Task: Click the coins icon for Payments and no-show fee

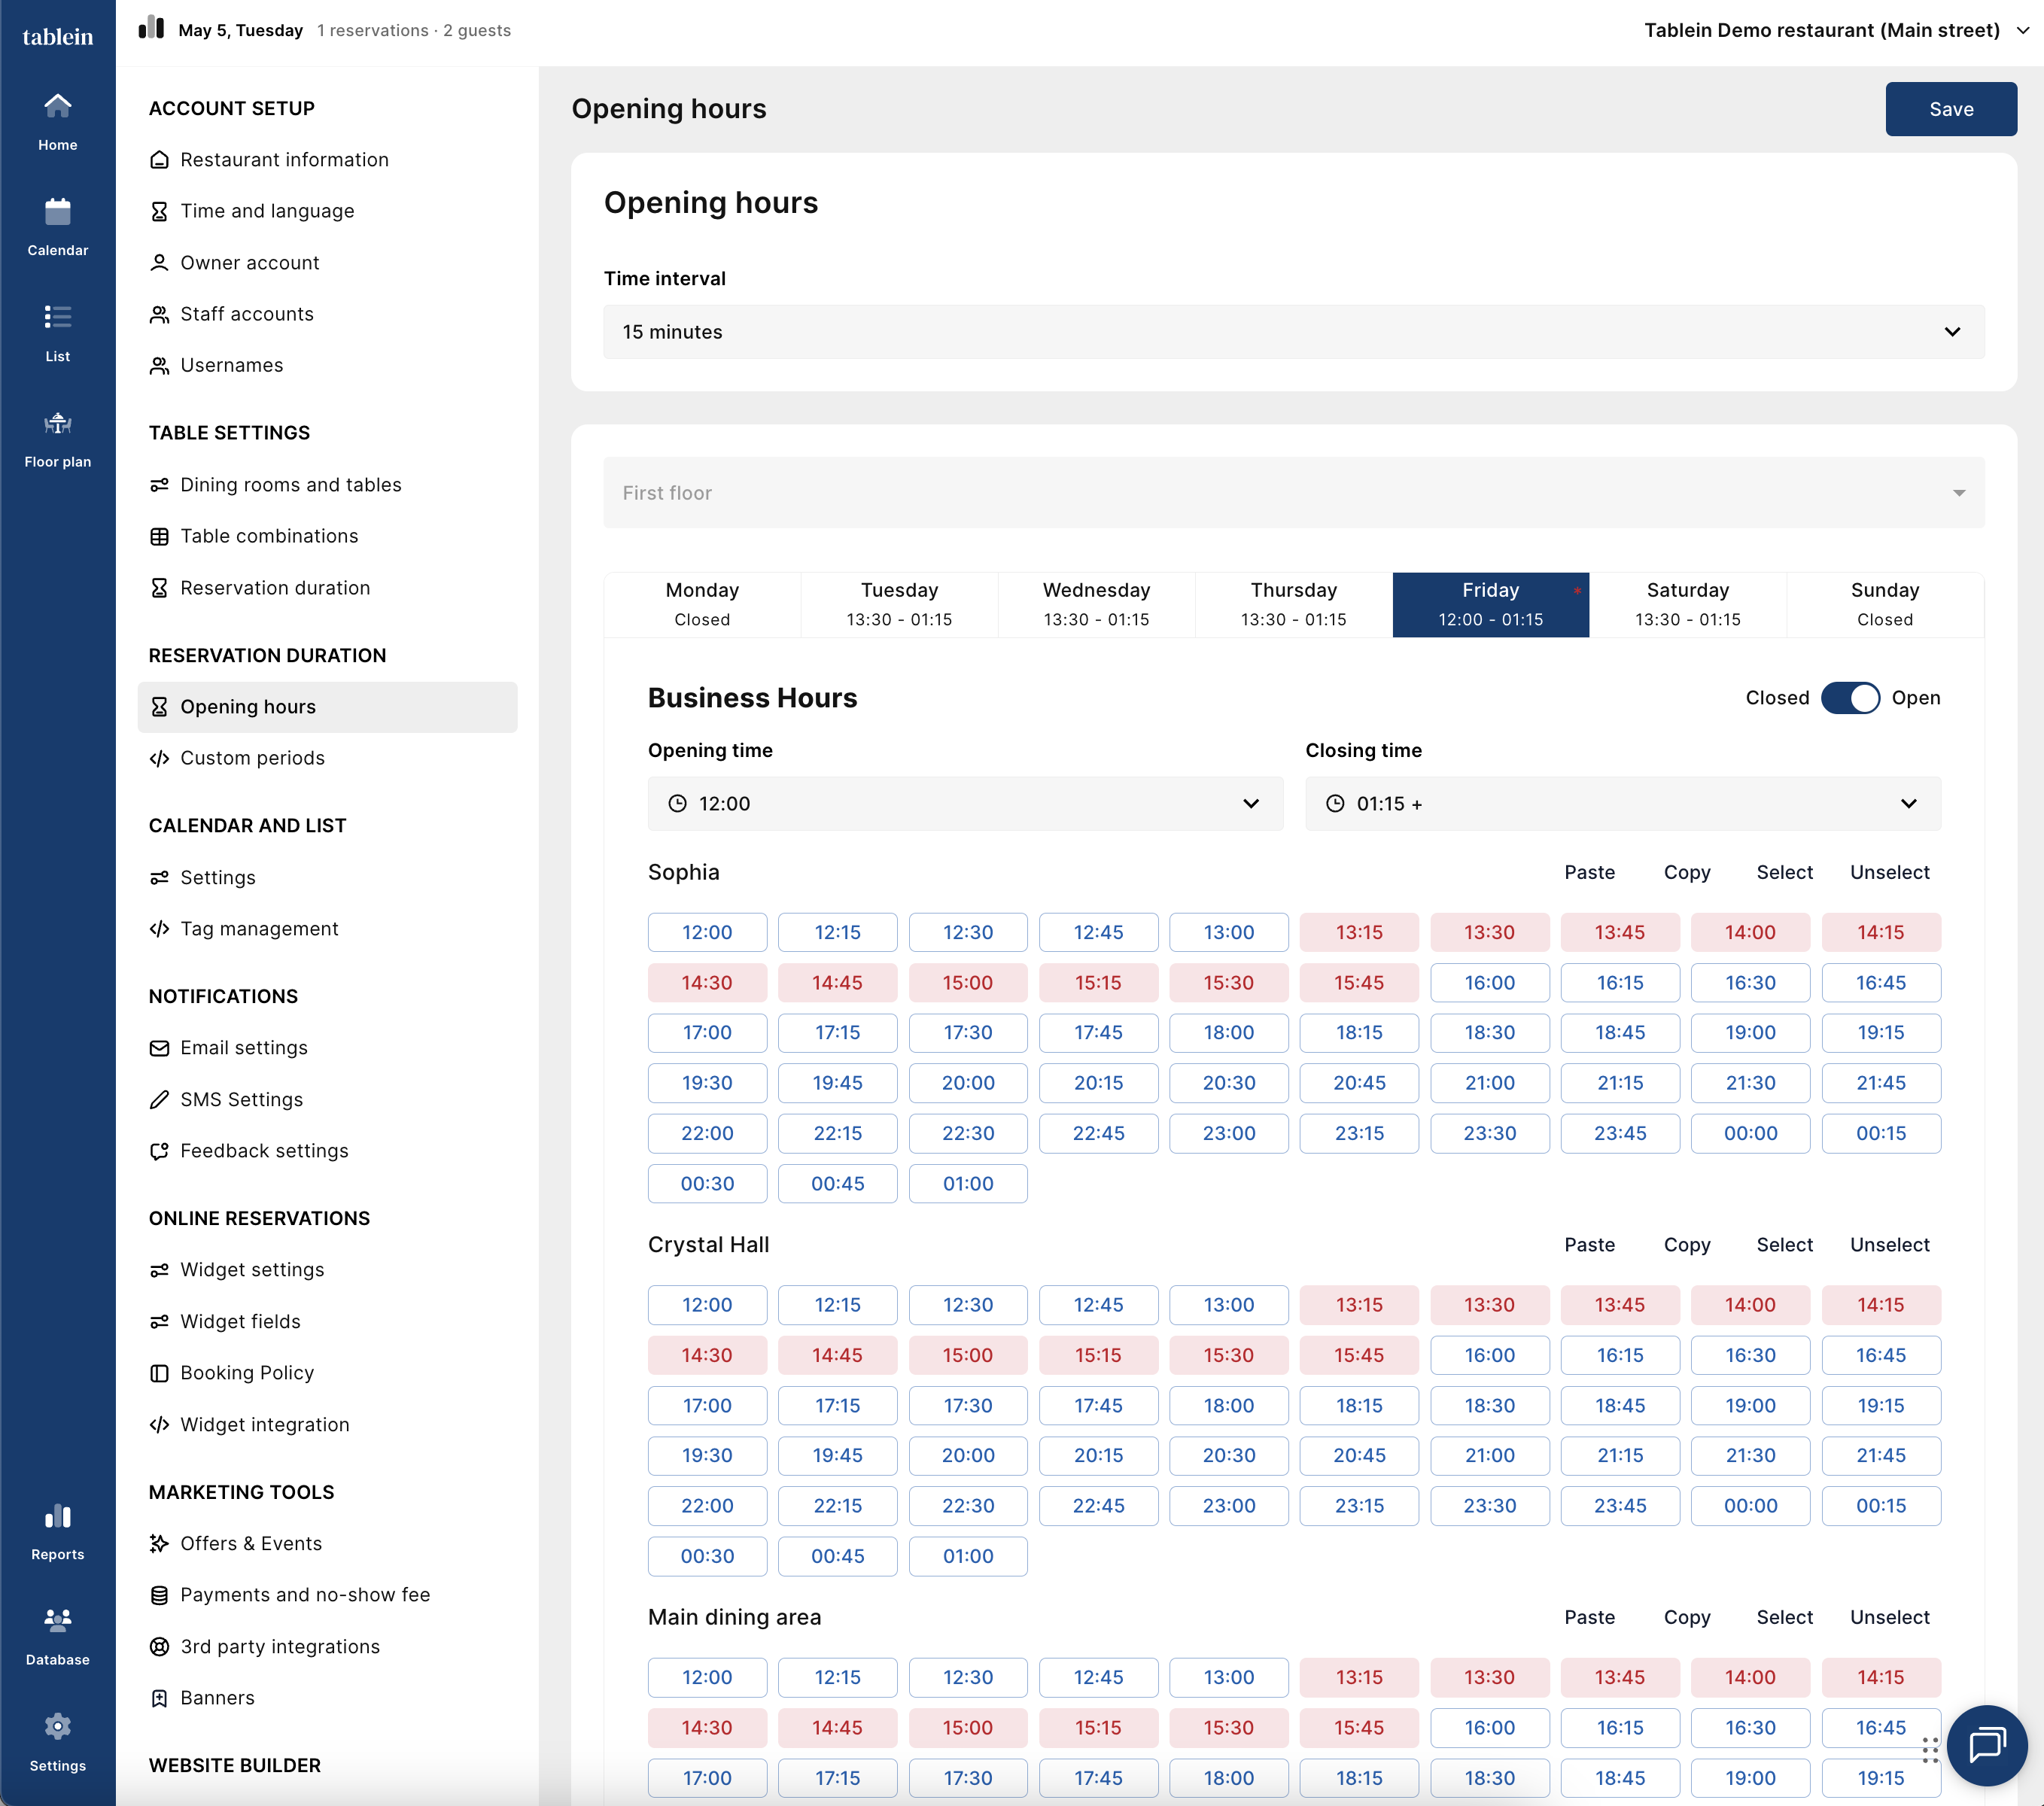Action: coord(159,1595)
